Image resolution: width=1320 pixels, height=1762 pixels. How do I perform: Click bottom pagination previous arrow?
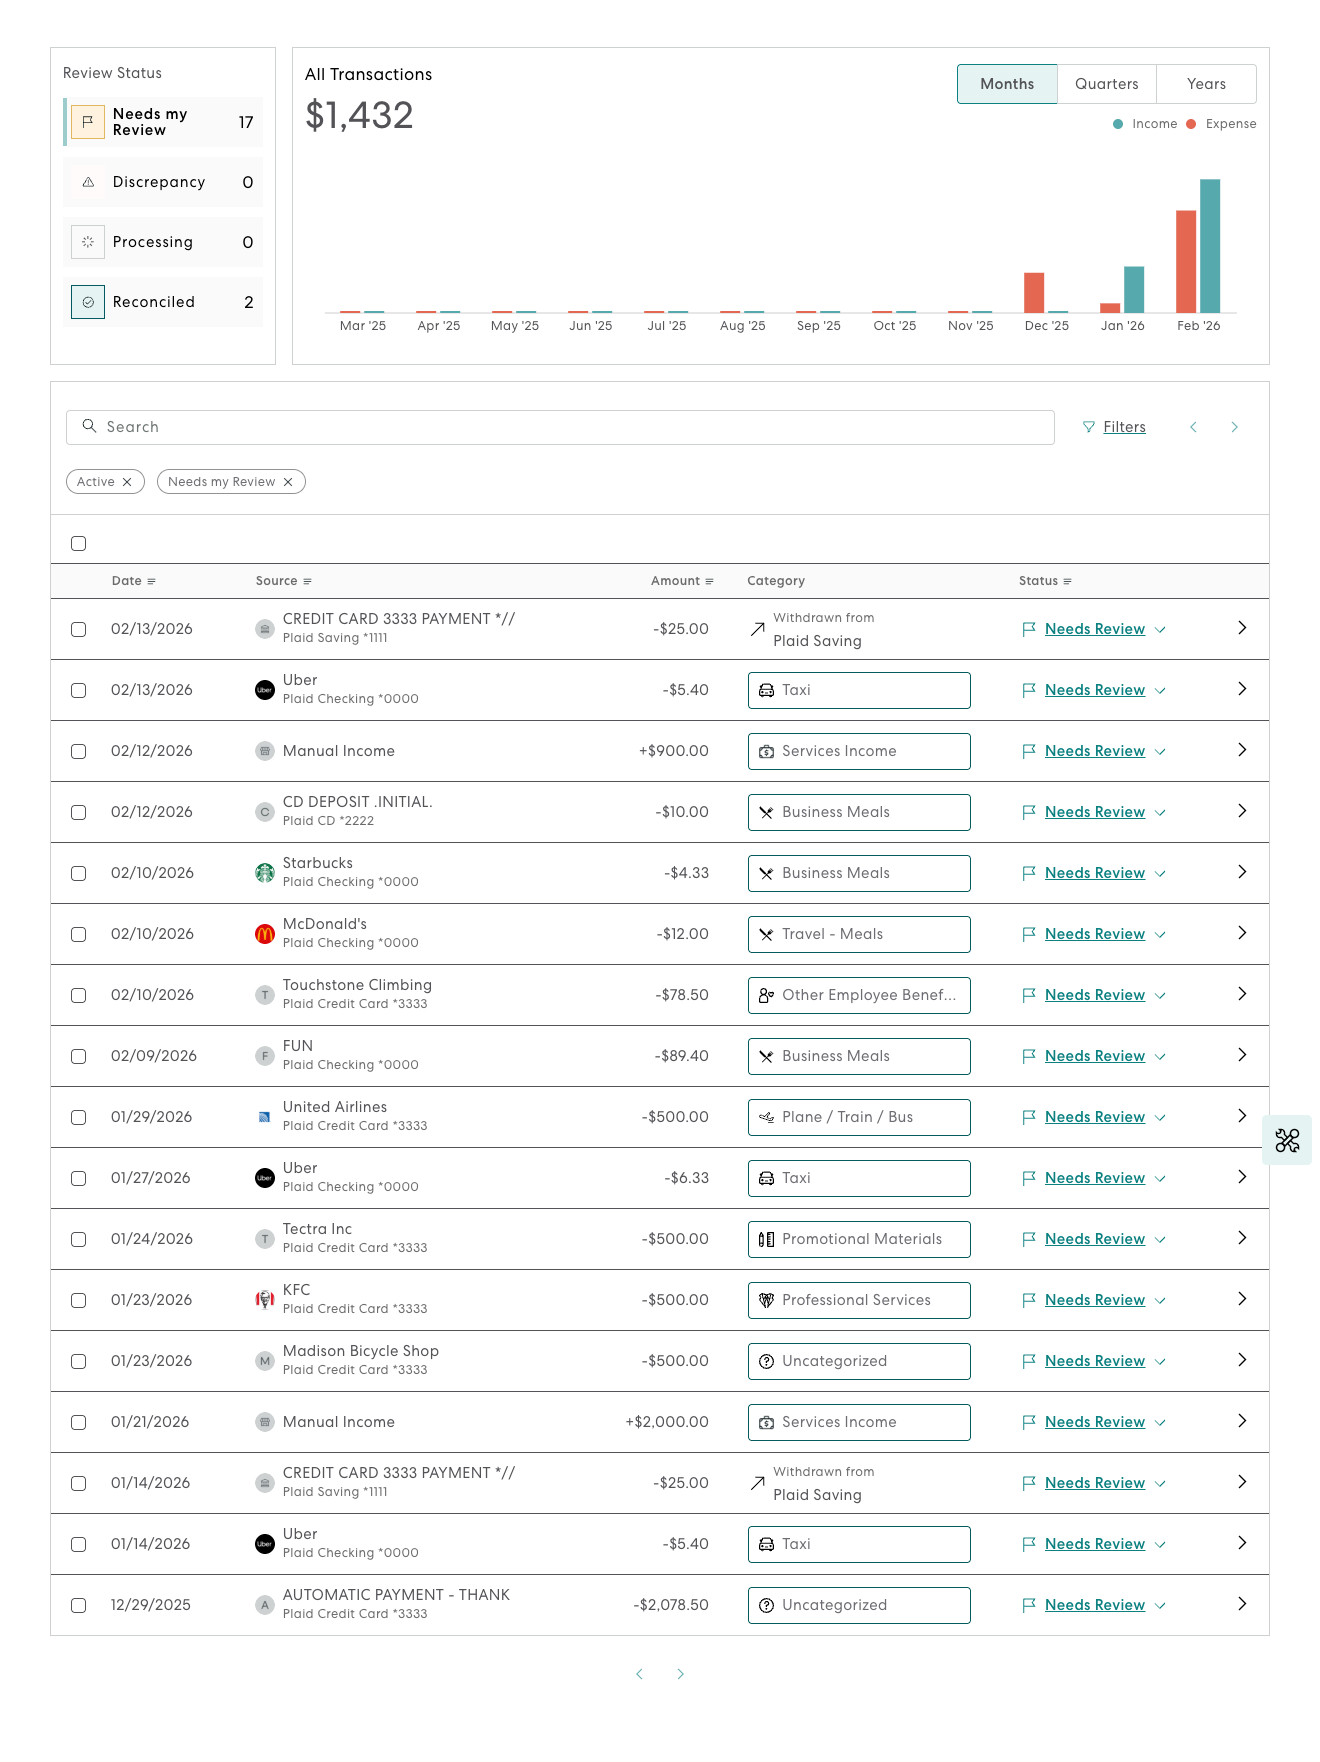(x=640, y=1674)
